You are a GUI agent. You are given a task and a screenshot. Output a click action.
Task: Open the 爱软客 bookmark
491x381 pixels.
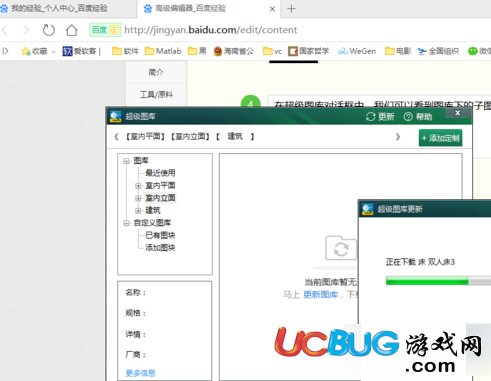point(79,51)
